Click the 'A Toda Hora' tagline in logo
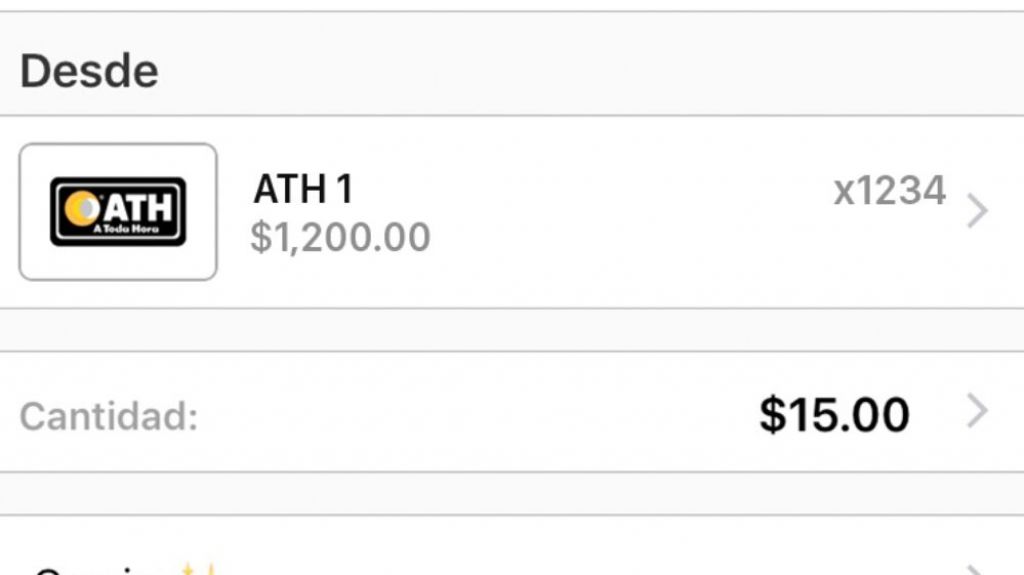This screenshot has width=1024, height=575. pos(124,230)
